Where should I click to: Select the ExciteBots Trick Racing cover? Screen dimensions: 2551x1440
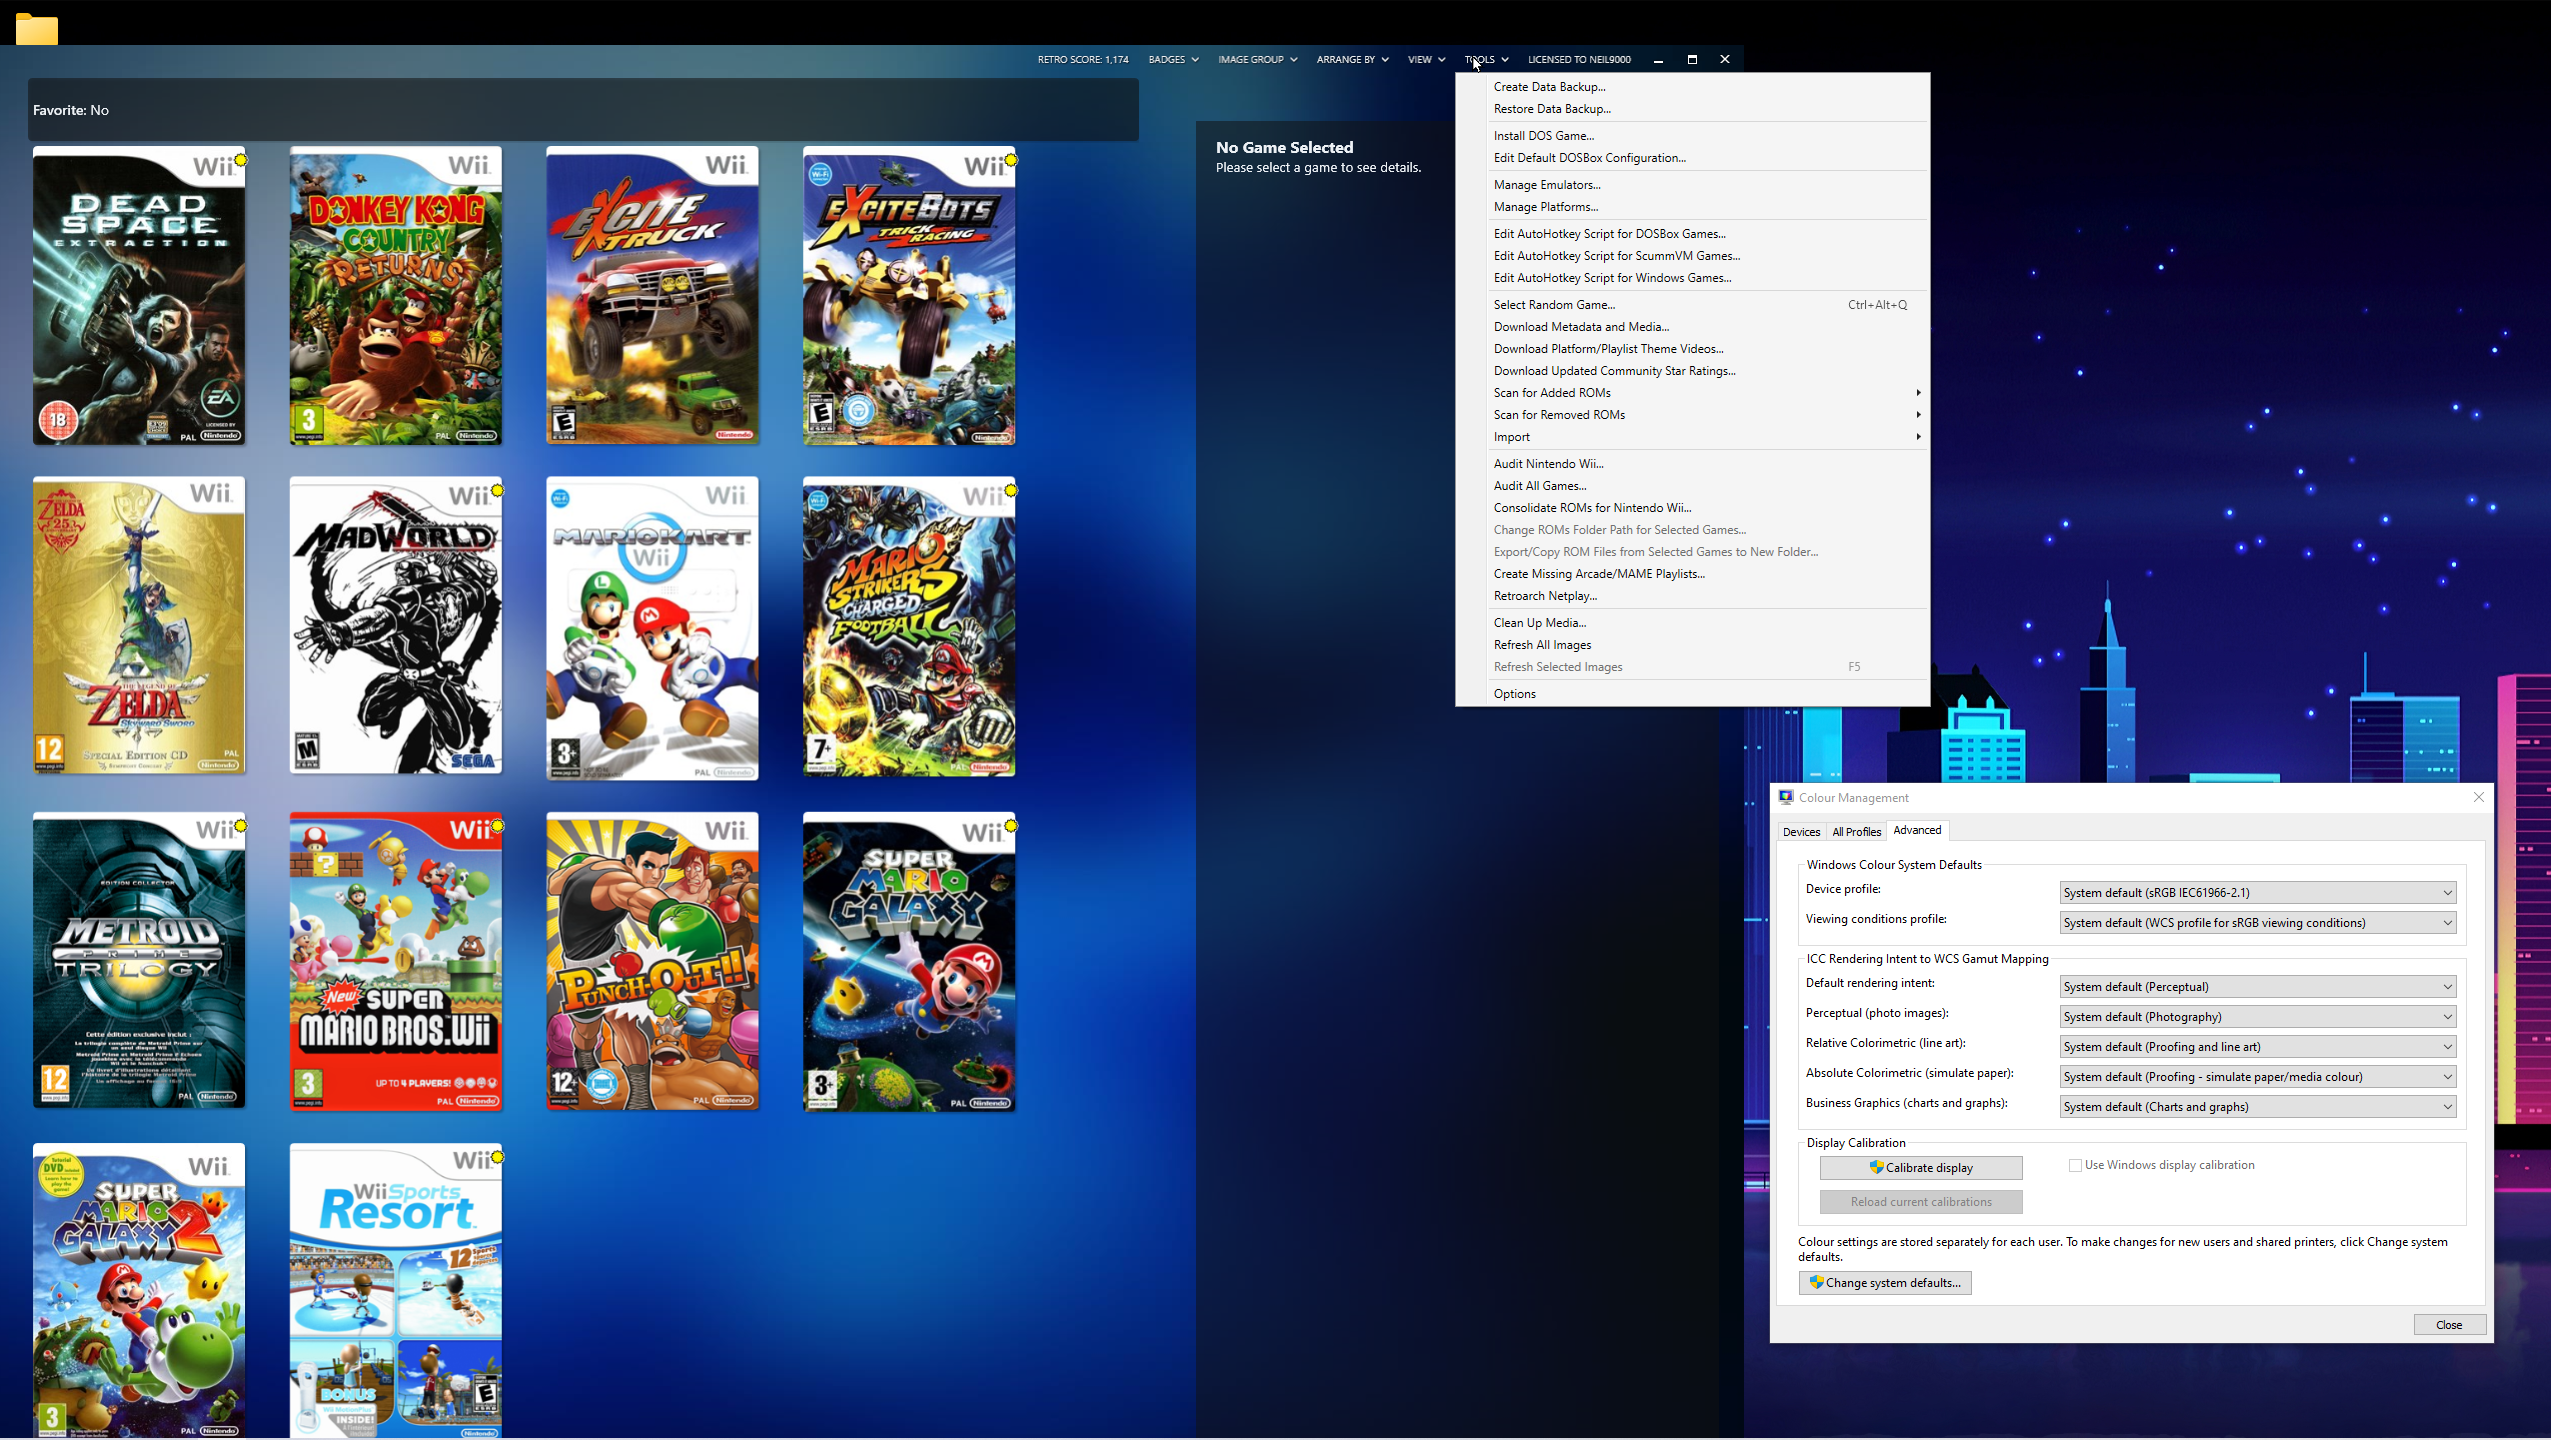[x=909, y=296]
